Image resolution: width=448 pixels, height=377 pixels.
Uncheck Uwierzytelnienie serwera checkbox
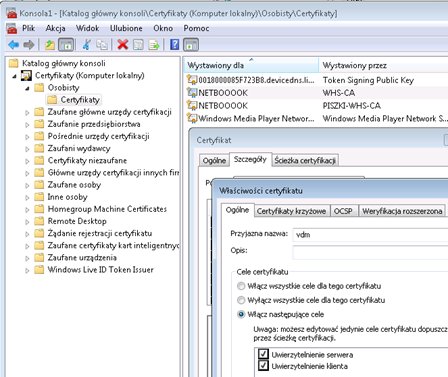[263, 354]
